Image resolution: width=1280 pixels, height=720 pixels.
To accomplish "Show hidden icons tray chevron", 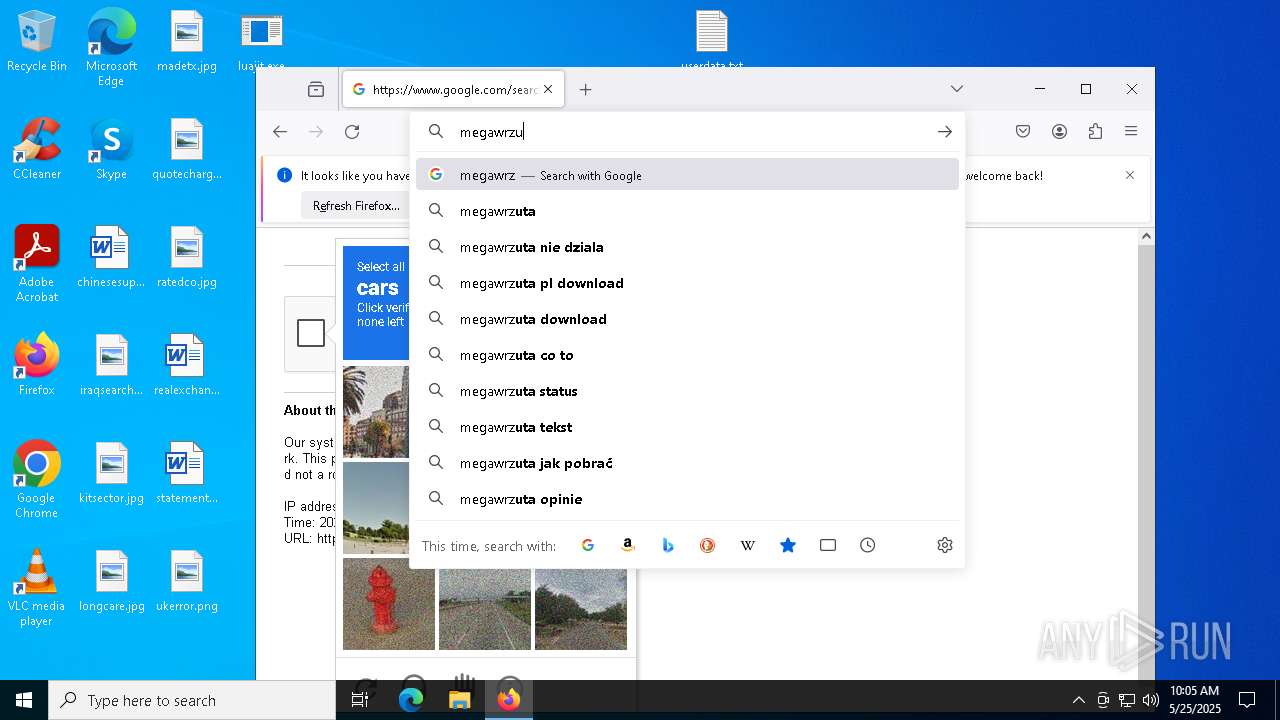I will tap(1078, 700).
